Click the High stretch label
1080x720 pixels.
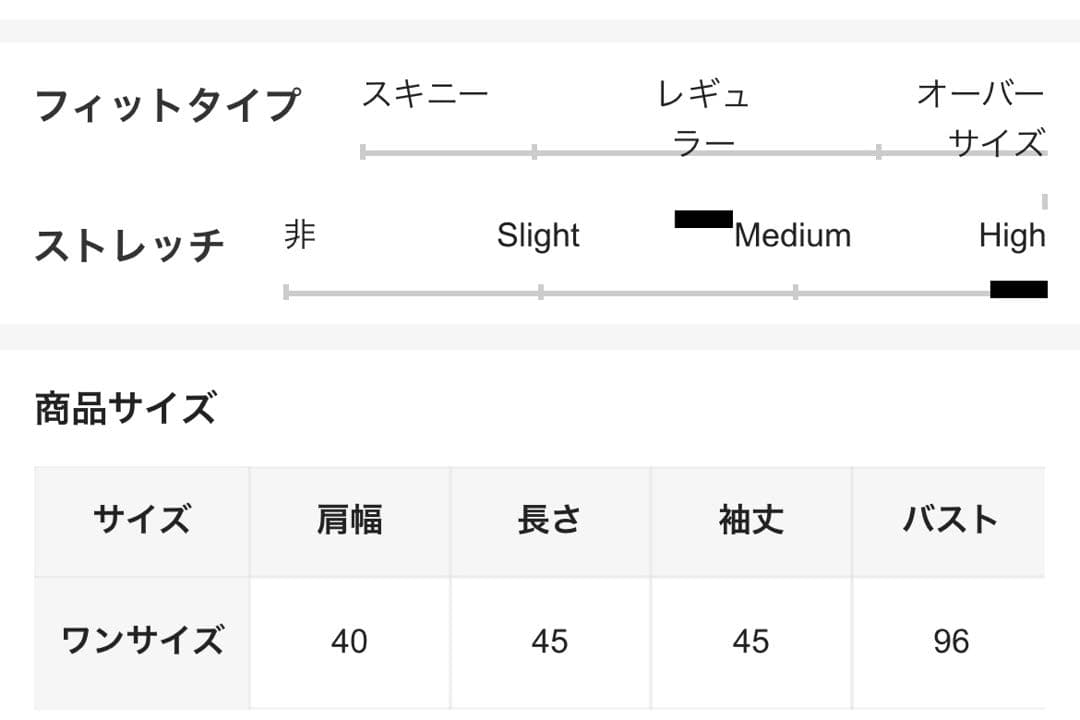pyautogui.click(x=1012, y=236)
